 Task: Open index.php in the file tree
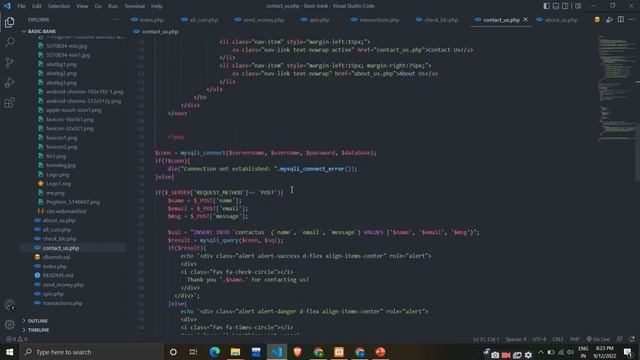[x=54, y=267]
